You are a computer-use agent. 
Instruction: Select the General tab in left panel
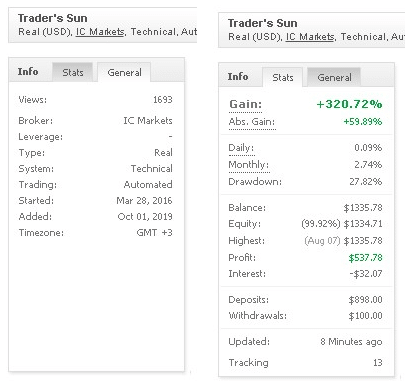(124, 72)
